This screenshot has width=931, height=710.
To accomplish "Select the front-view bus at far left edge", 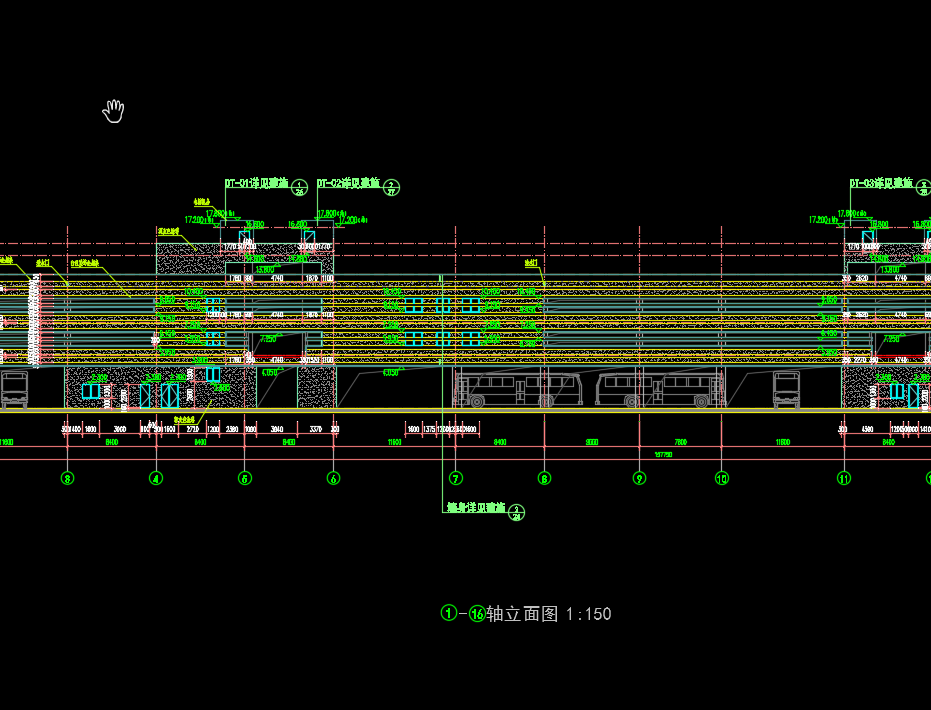I will pos(14,390).
